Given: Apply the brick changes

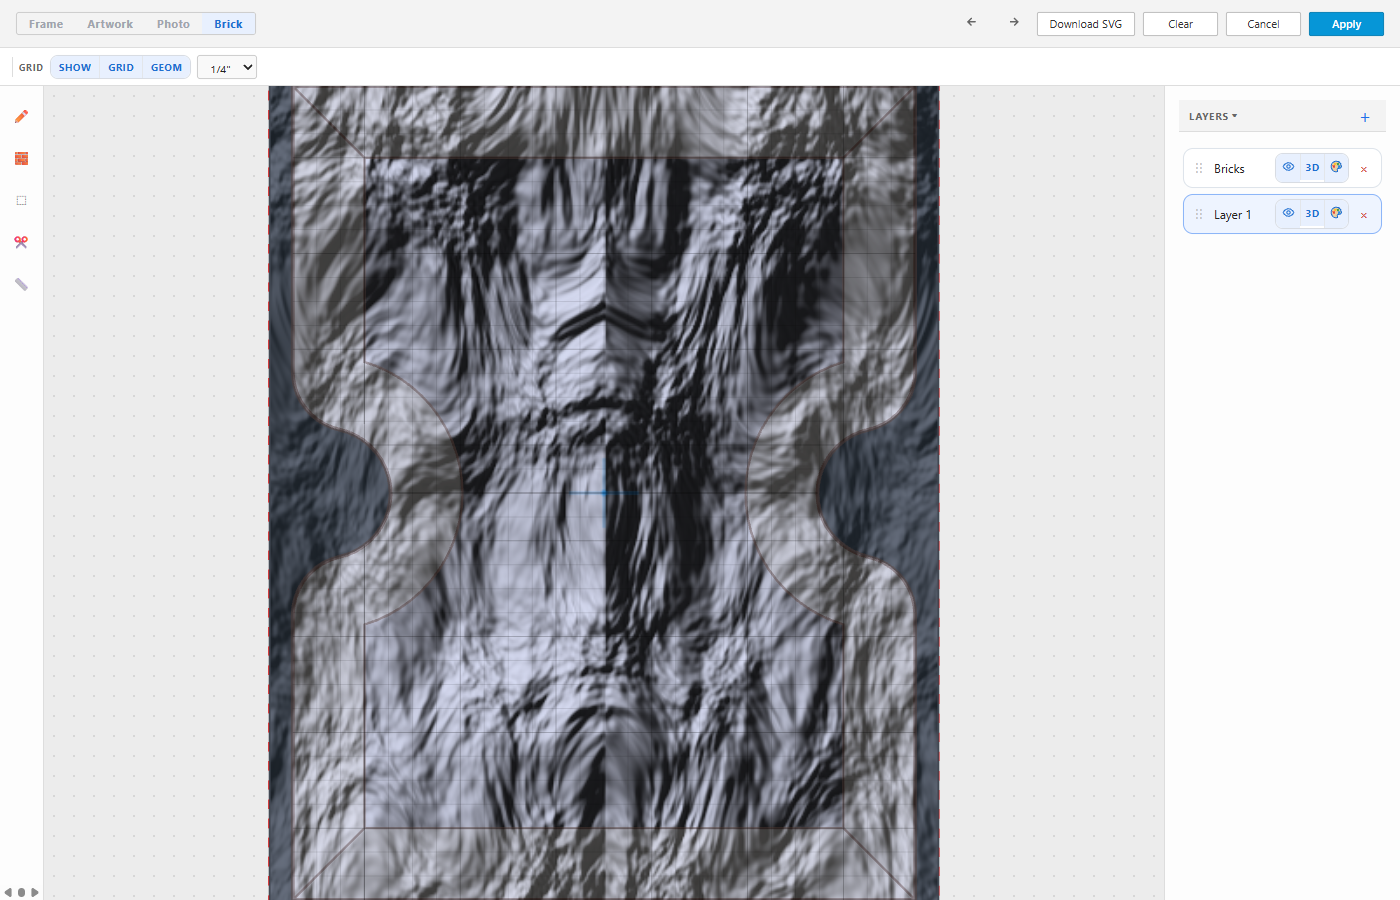Looking at the screenshot, I should (1346, 24).
